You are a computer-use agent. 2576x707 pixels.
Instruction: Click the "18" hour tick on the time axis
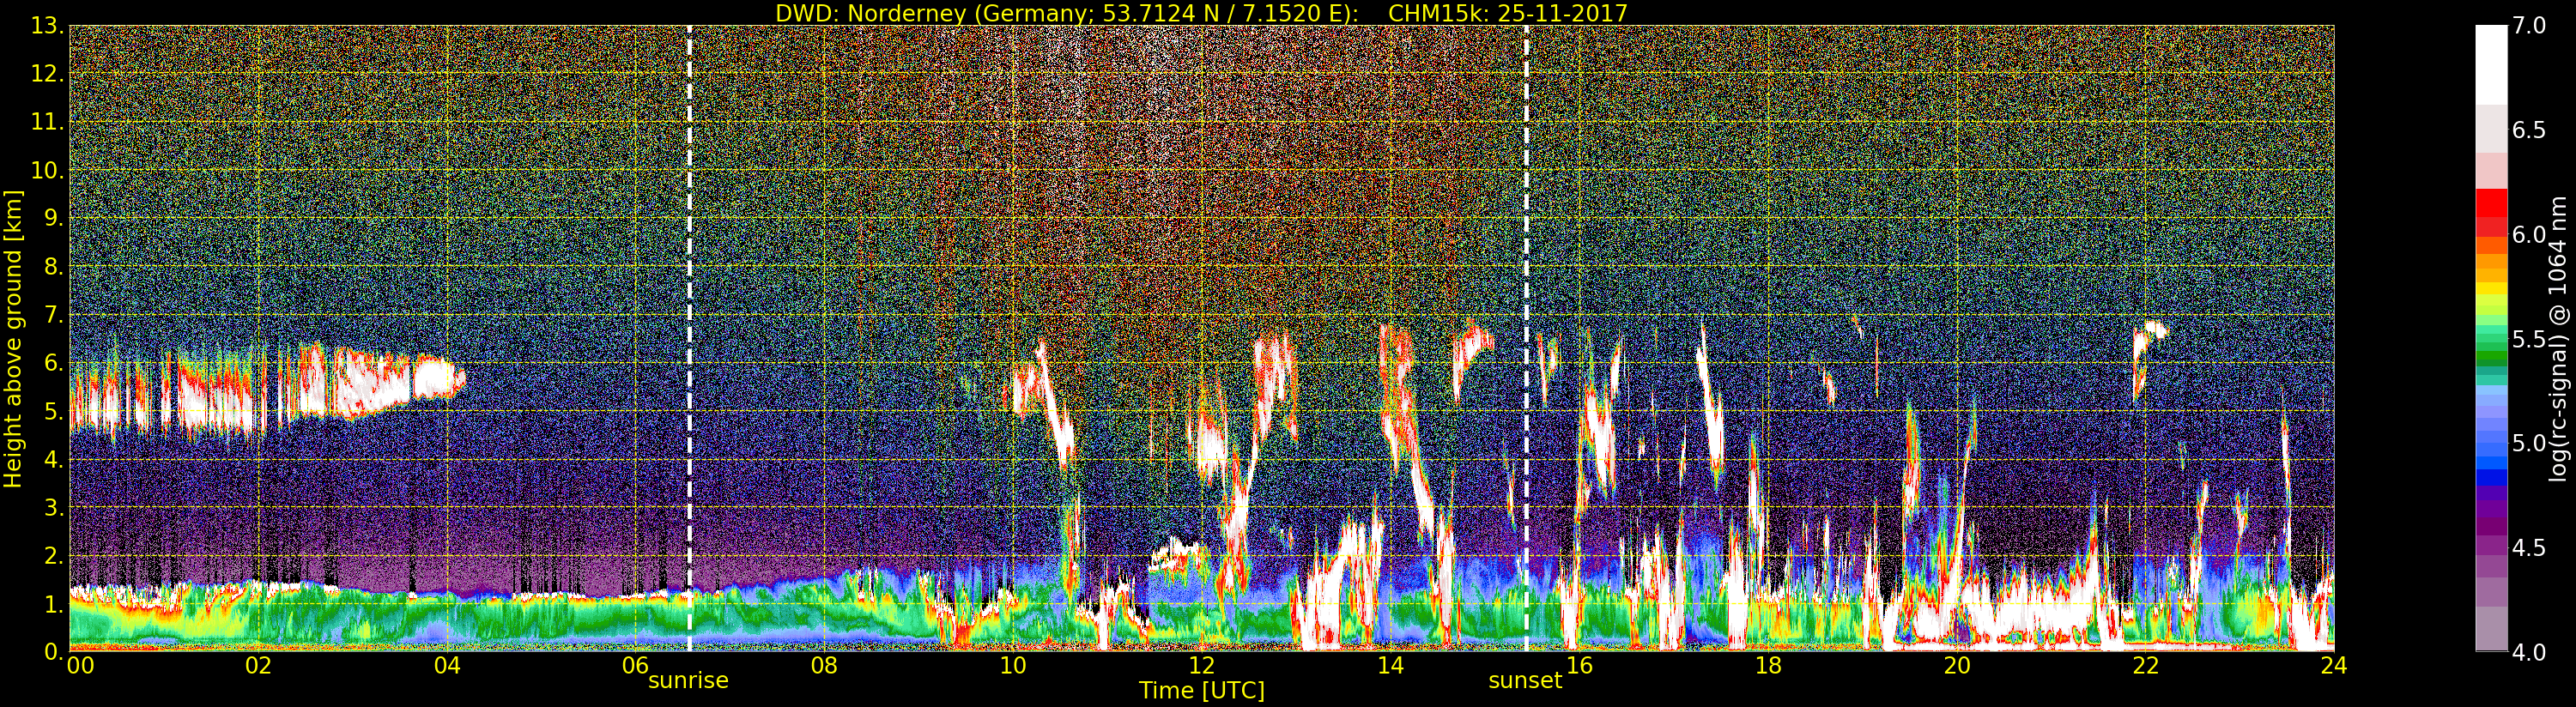click(x=1768, y=665)
